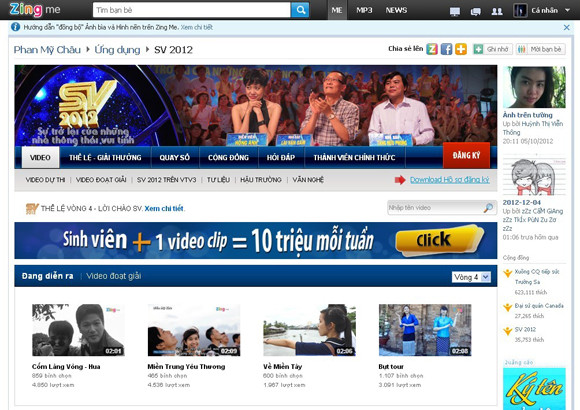Image resolution: width=580 pixels, height=410 pixels.
Task: Select HẬU TRƯỜNG submenu item
Action: pyautogui.click(x=261, y=180)
